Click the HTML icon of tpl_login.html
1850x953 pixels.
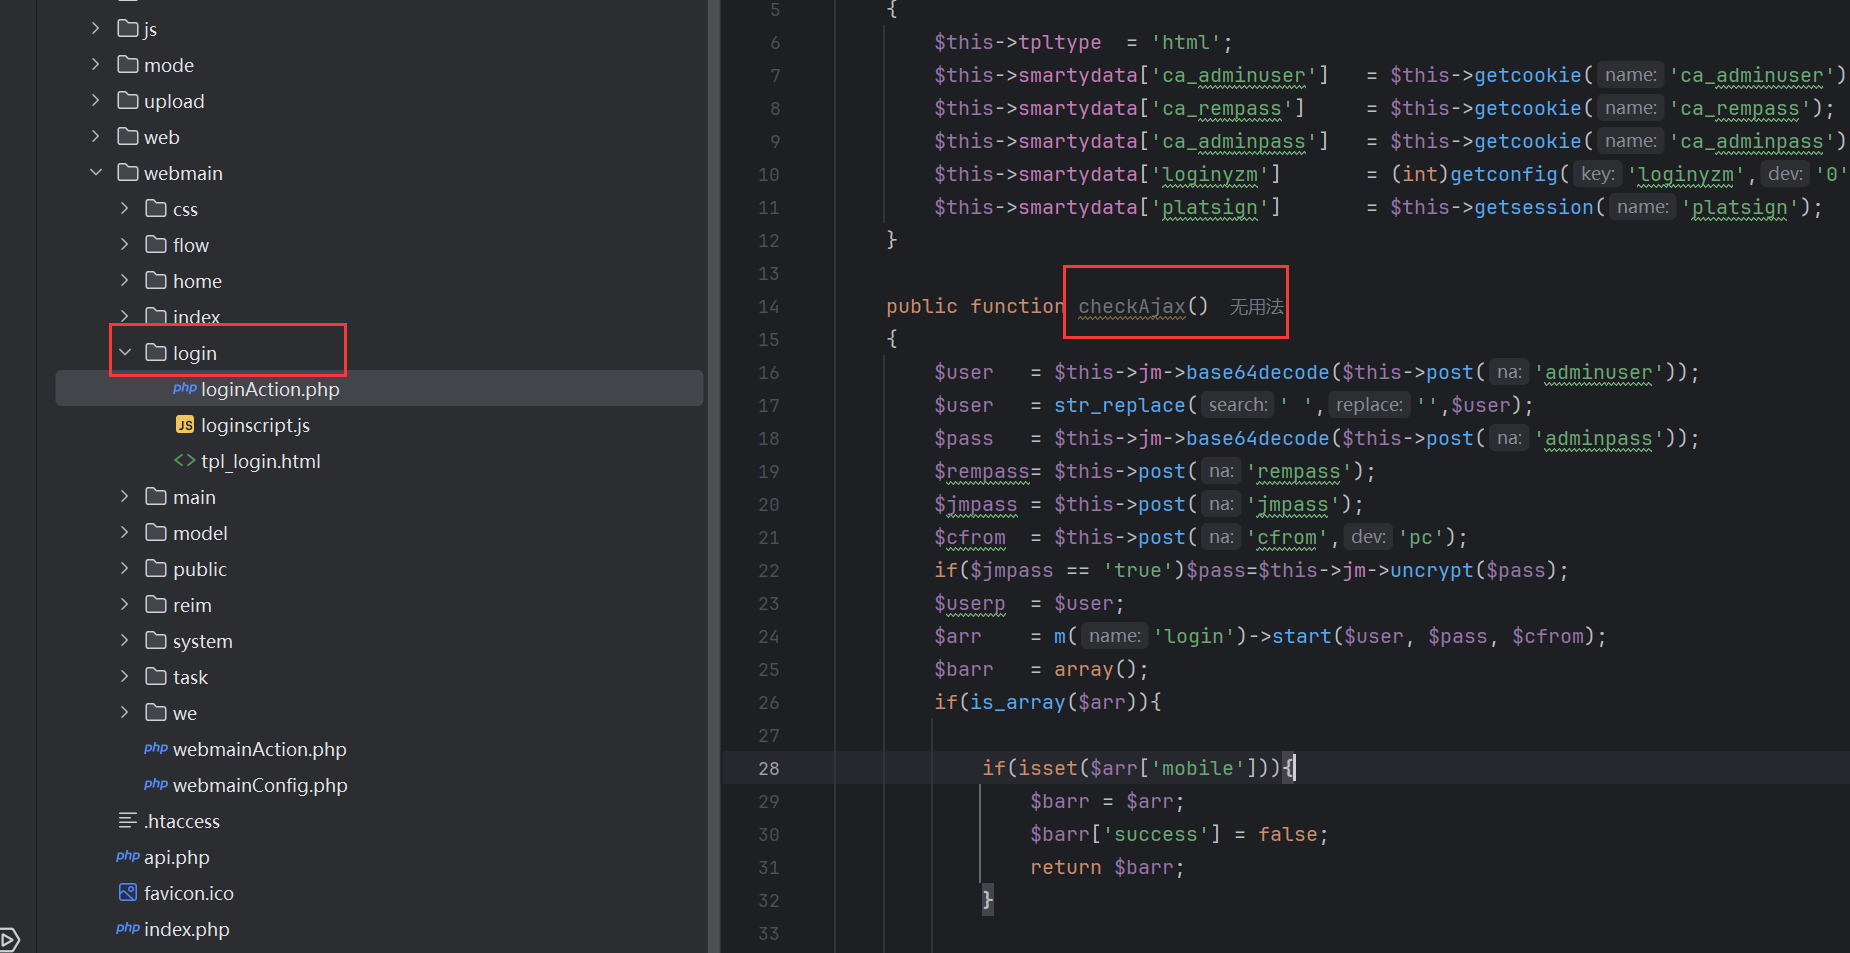point(184,460)
